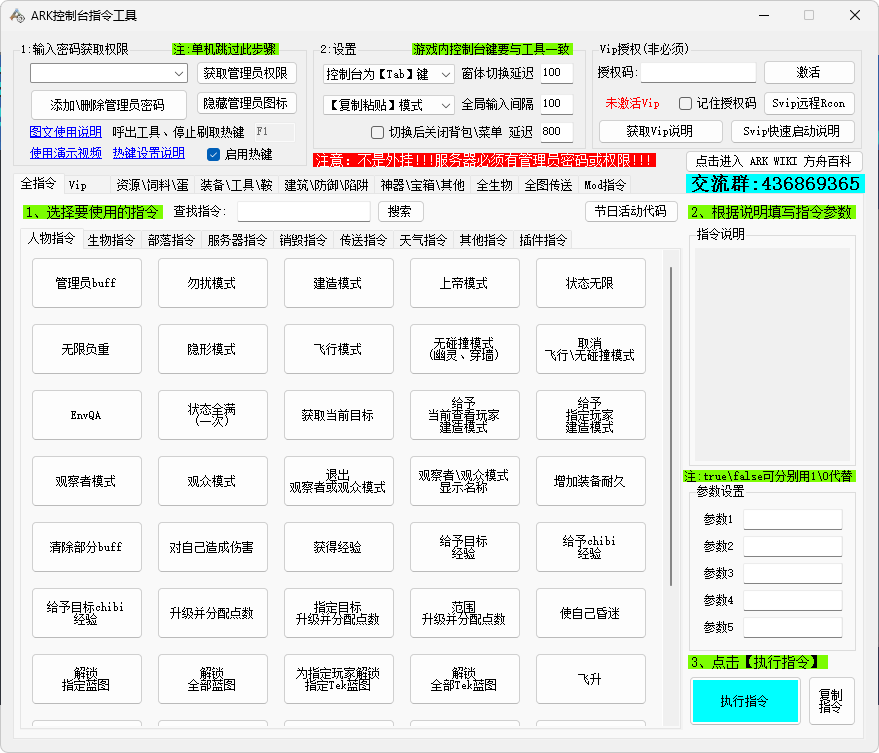
Task: Click the 窗体切换延迟 value field
Action: [x=557, y=73]
